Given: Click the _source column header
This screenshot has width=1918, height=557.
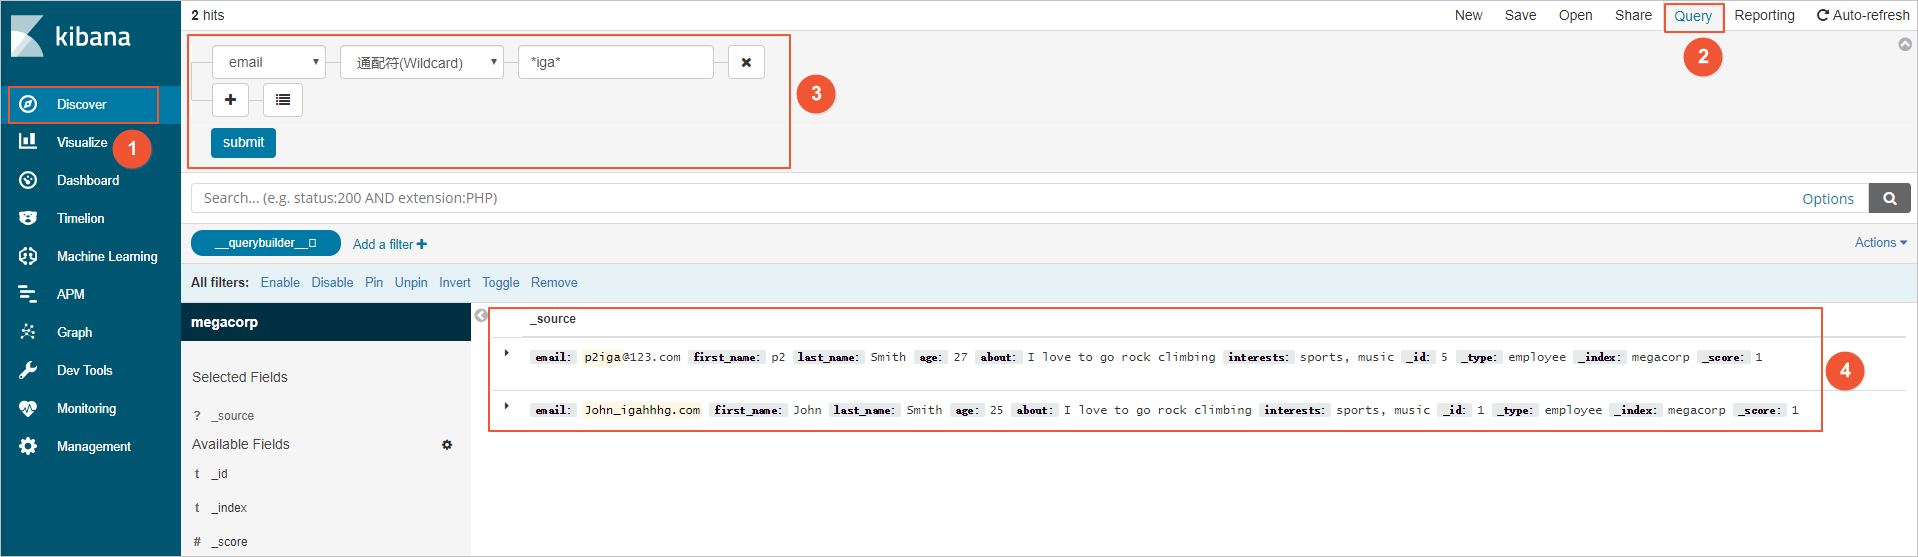Looking at the screenshot, I should (552, 319).
